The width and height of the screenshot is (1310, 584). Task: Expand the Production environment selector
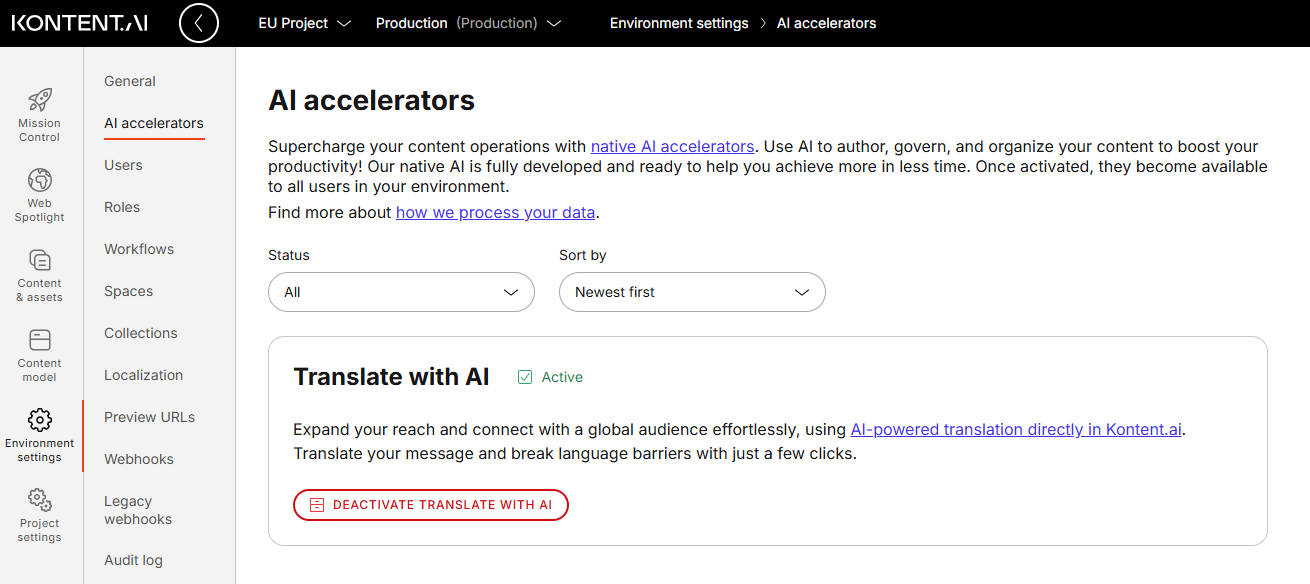[468, 22]
